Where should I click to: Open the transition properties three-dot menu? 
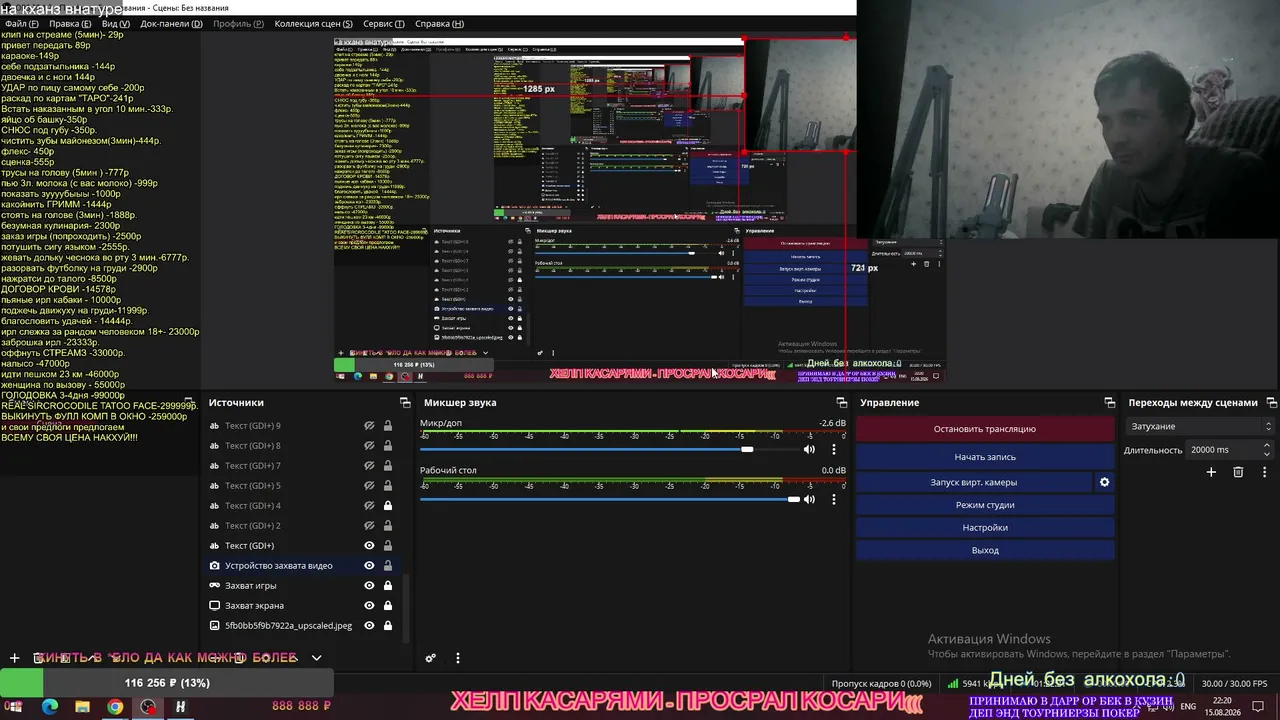[1265, 472]
